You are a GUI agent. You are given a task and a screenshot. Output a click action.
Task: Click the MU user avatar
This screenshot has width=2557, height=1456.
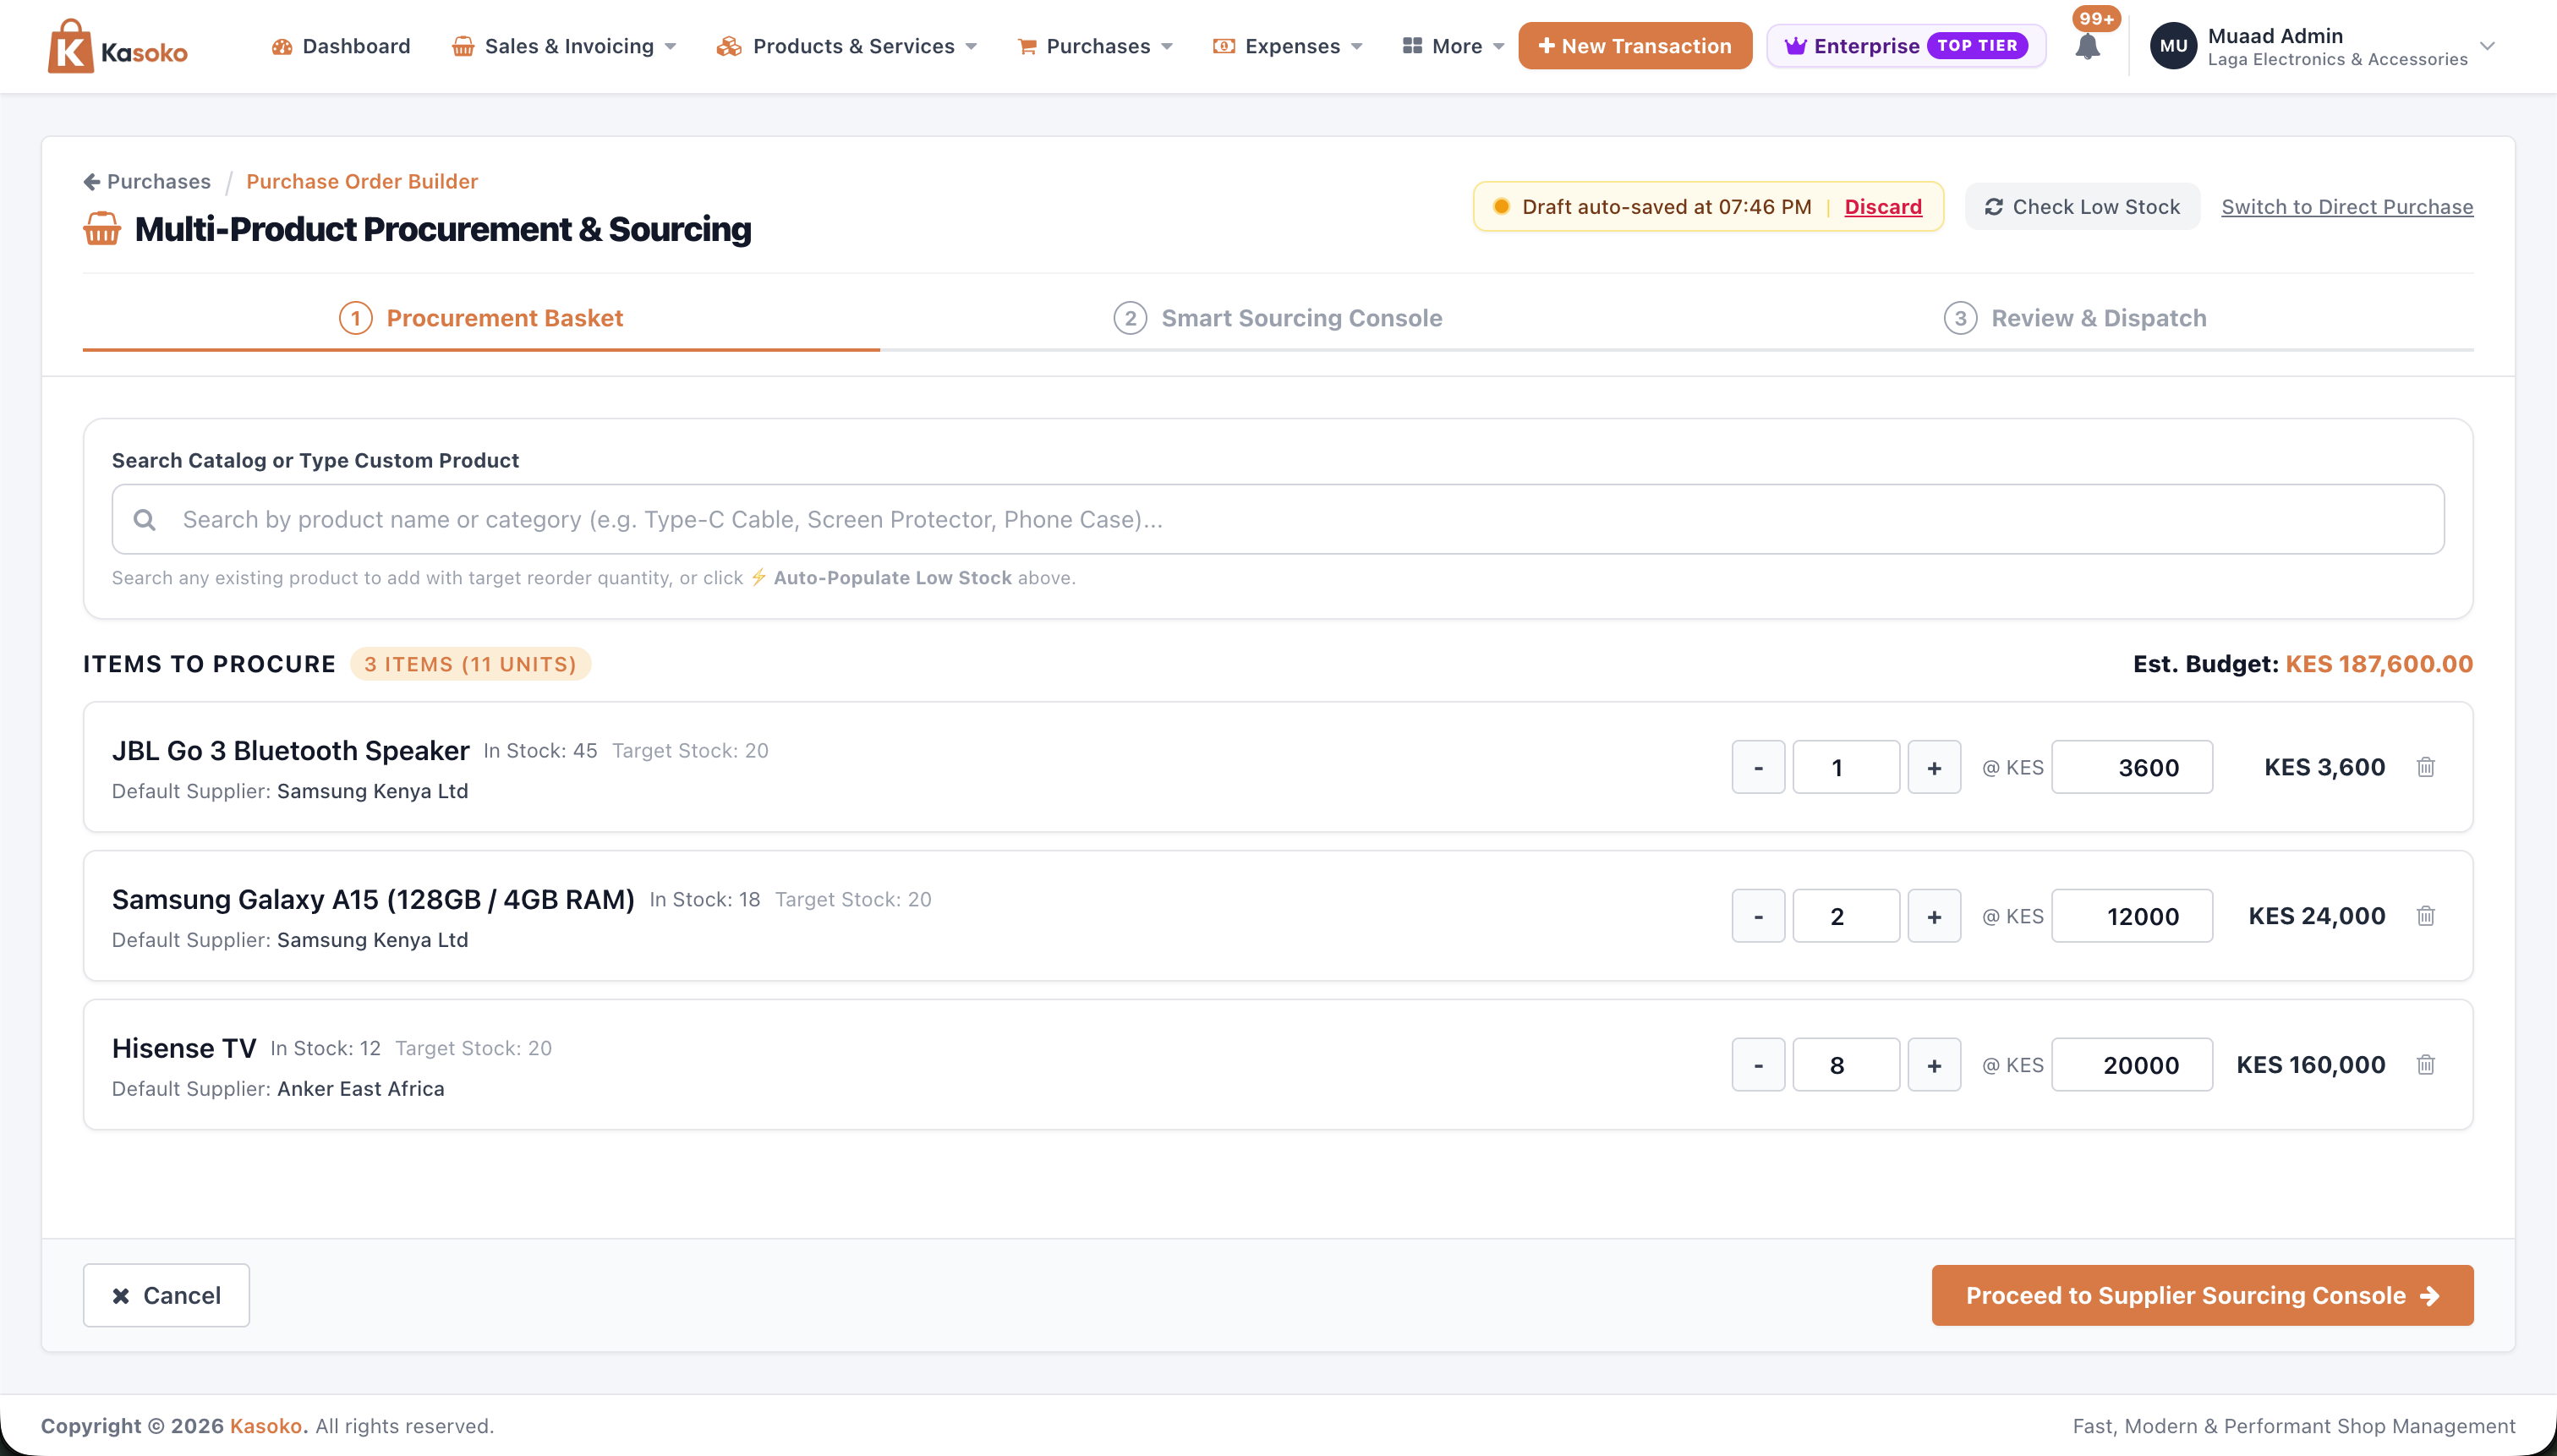click(x=2173, y=46)
